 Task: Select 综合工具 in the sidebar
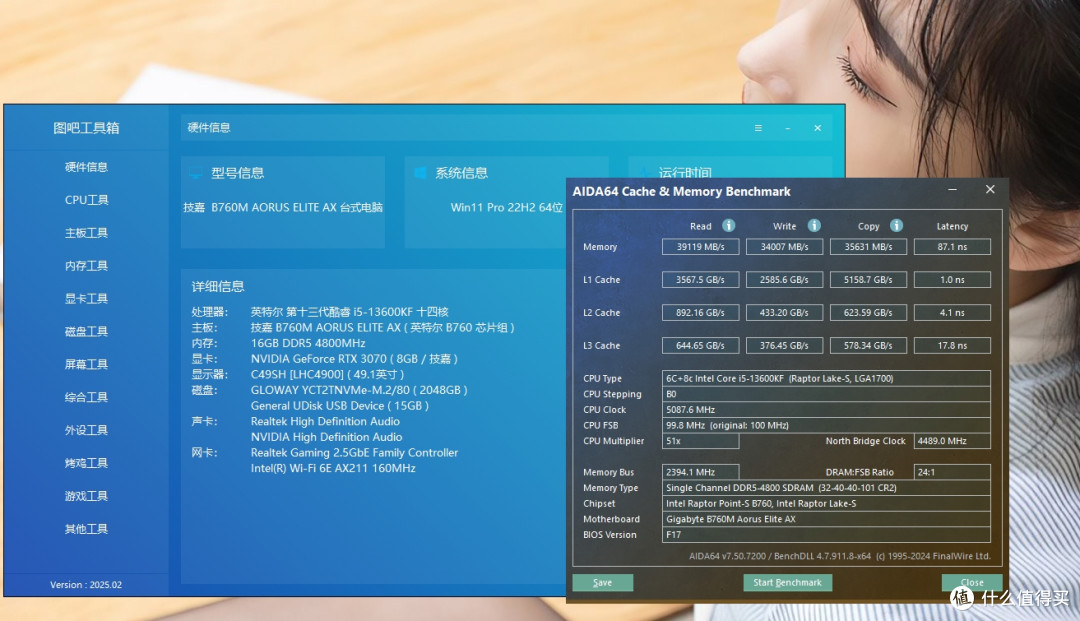(86, 397)
